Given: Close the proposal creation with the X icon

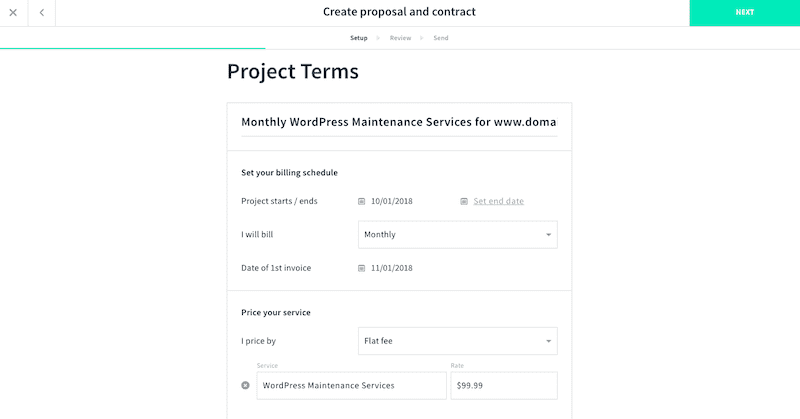Looking at the screenshot, I should (x=13, y=13).
